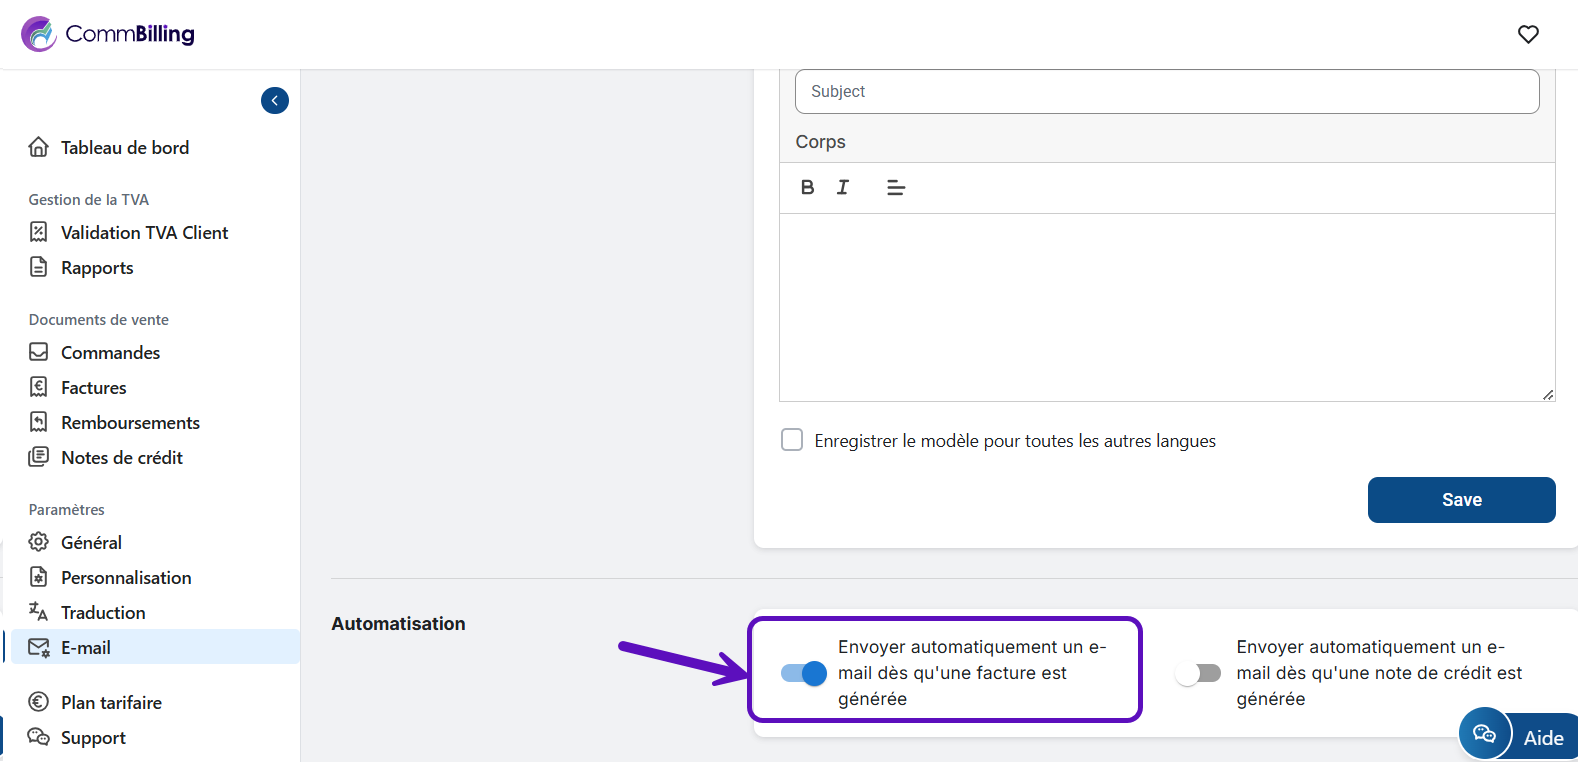Click the Traduction language icon
This screenshot has height=762, width=1578.
coord(39,612)
